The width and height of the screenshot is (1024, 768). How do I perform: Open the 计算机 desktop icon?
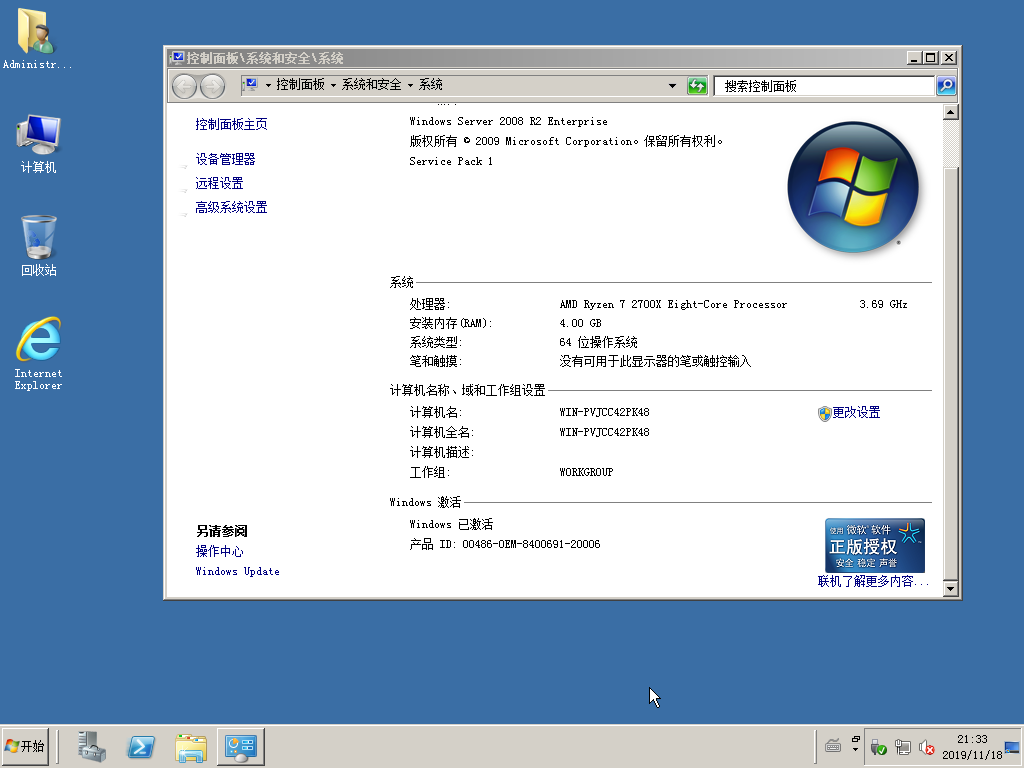pyautogui.click(x=37, y=132)
